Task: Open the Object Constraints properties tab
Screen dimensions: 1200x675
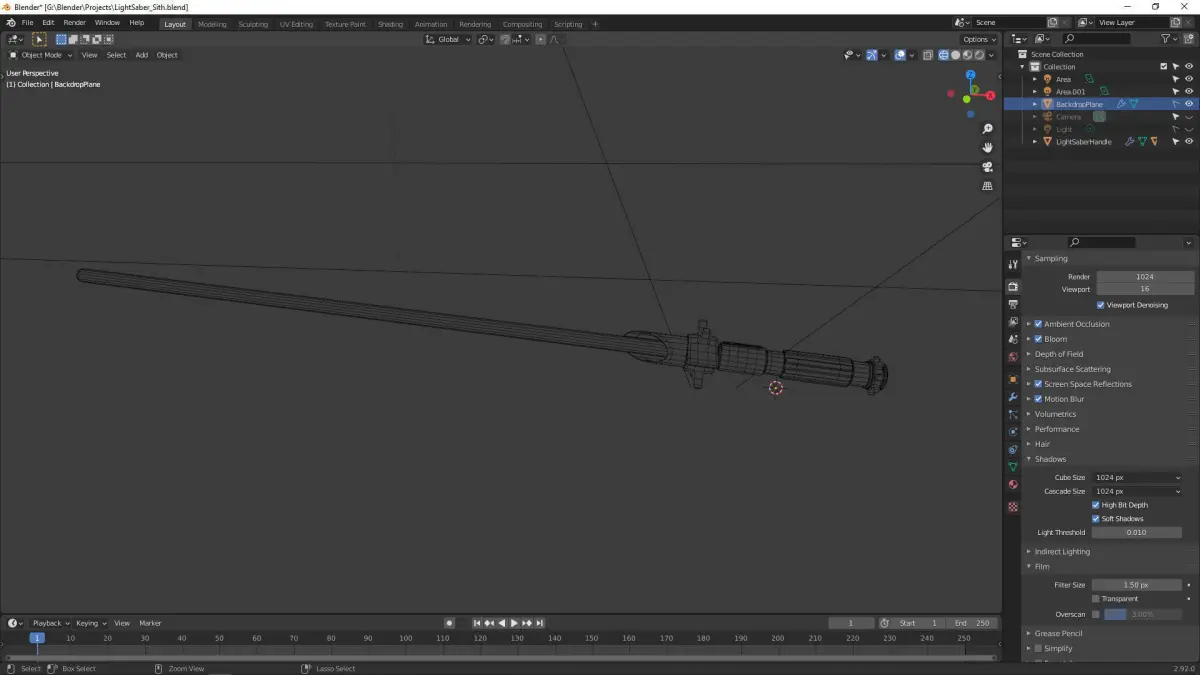Action: coord(1013,449)
